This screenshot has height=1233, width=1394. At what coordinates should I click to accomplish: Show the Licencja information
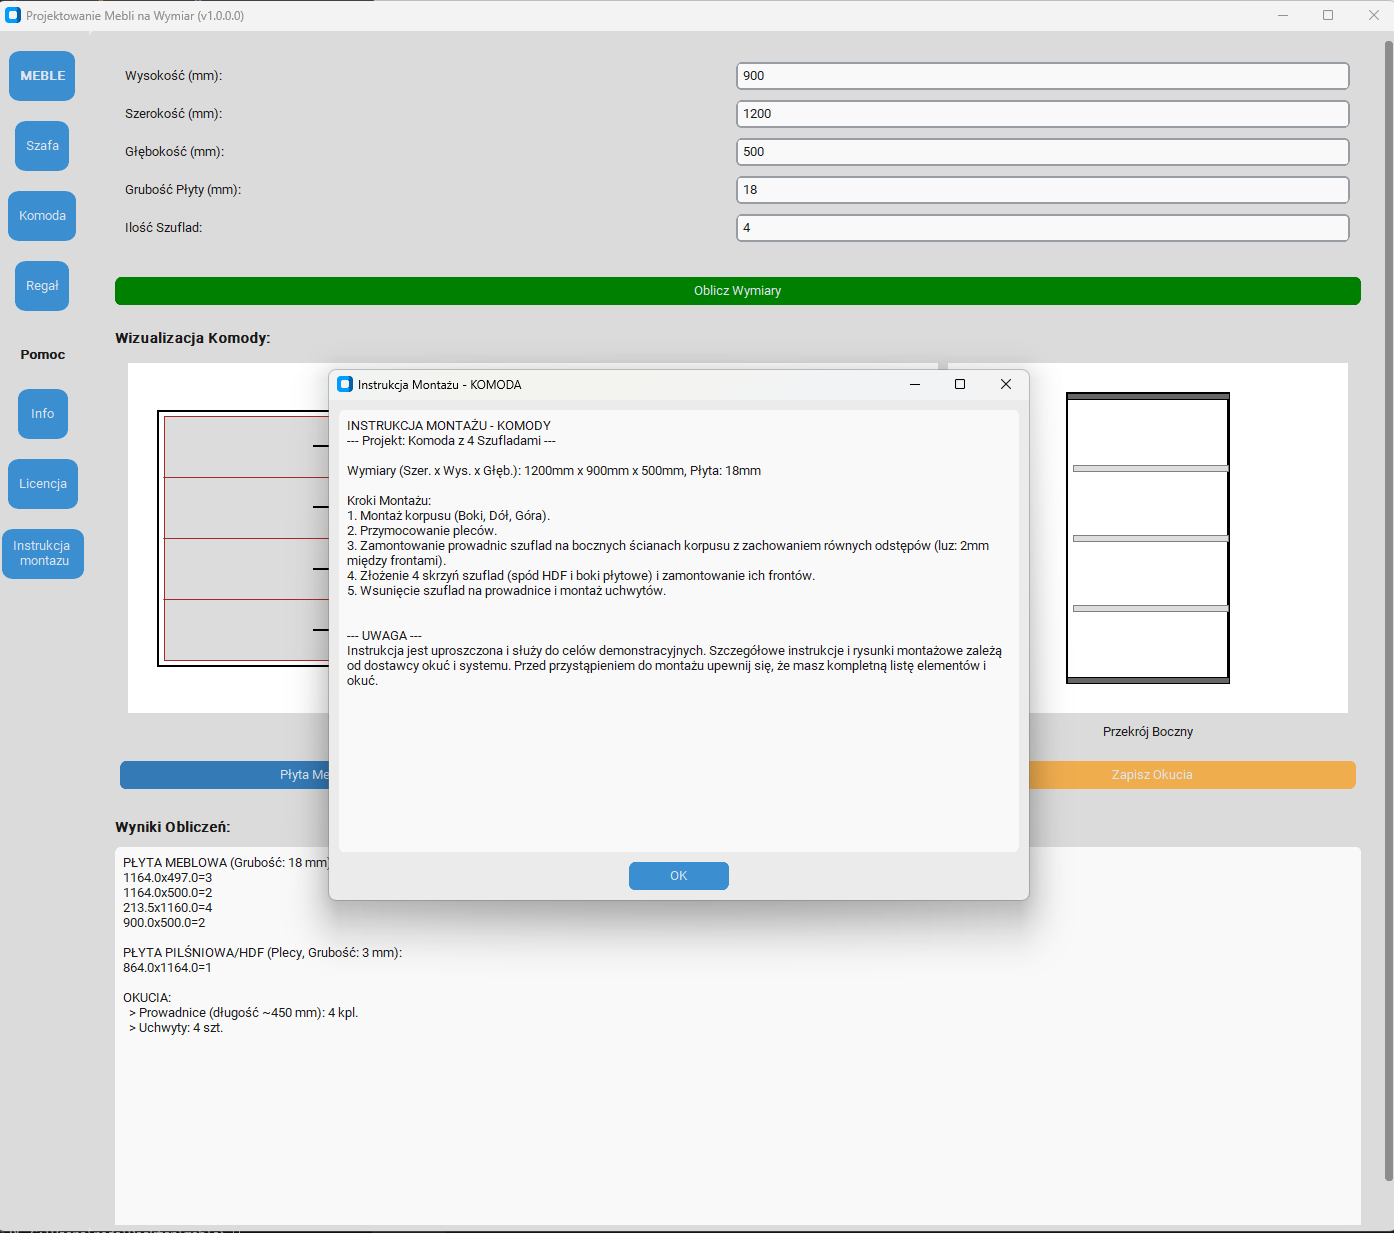(x=42, y=484)
